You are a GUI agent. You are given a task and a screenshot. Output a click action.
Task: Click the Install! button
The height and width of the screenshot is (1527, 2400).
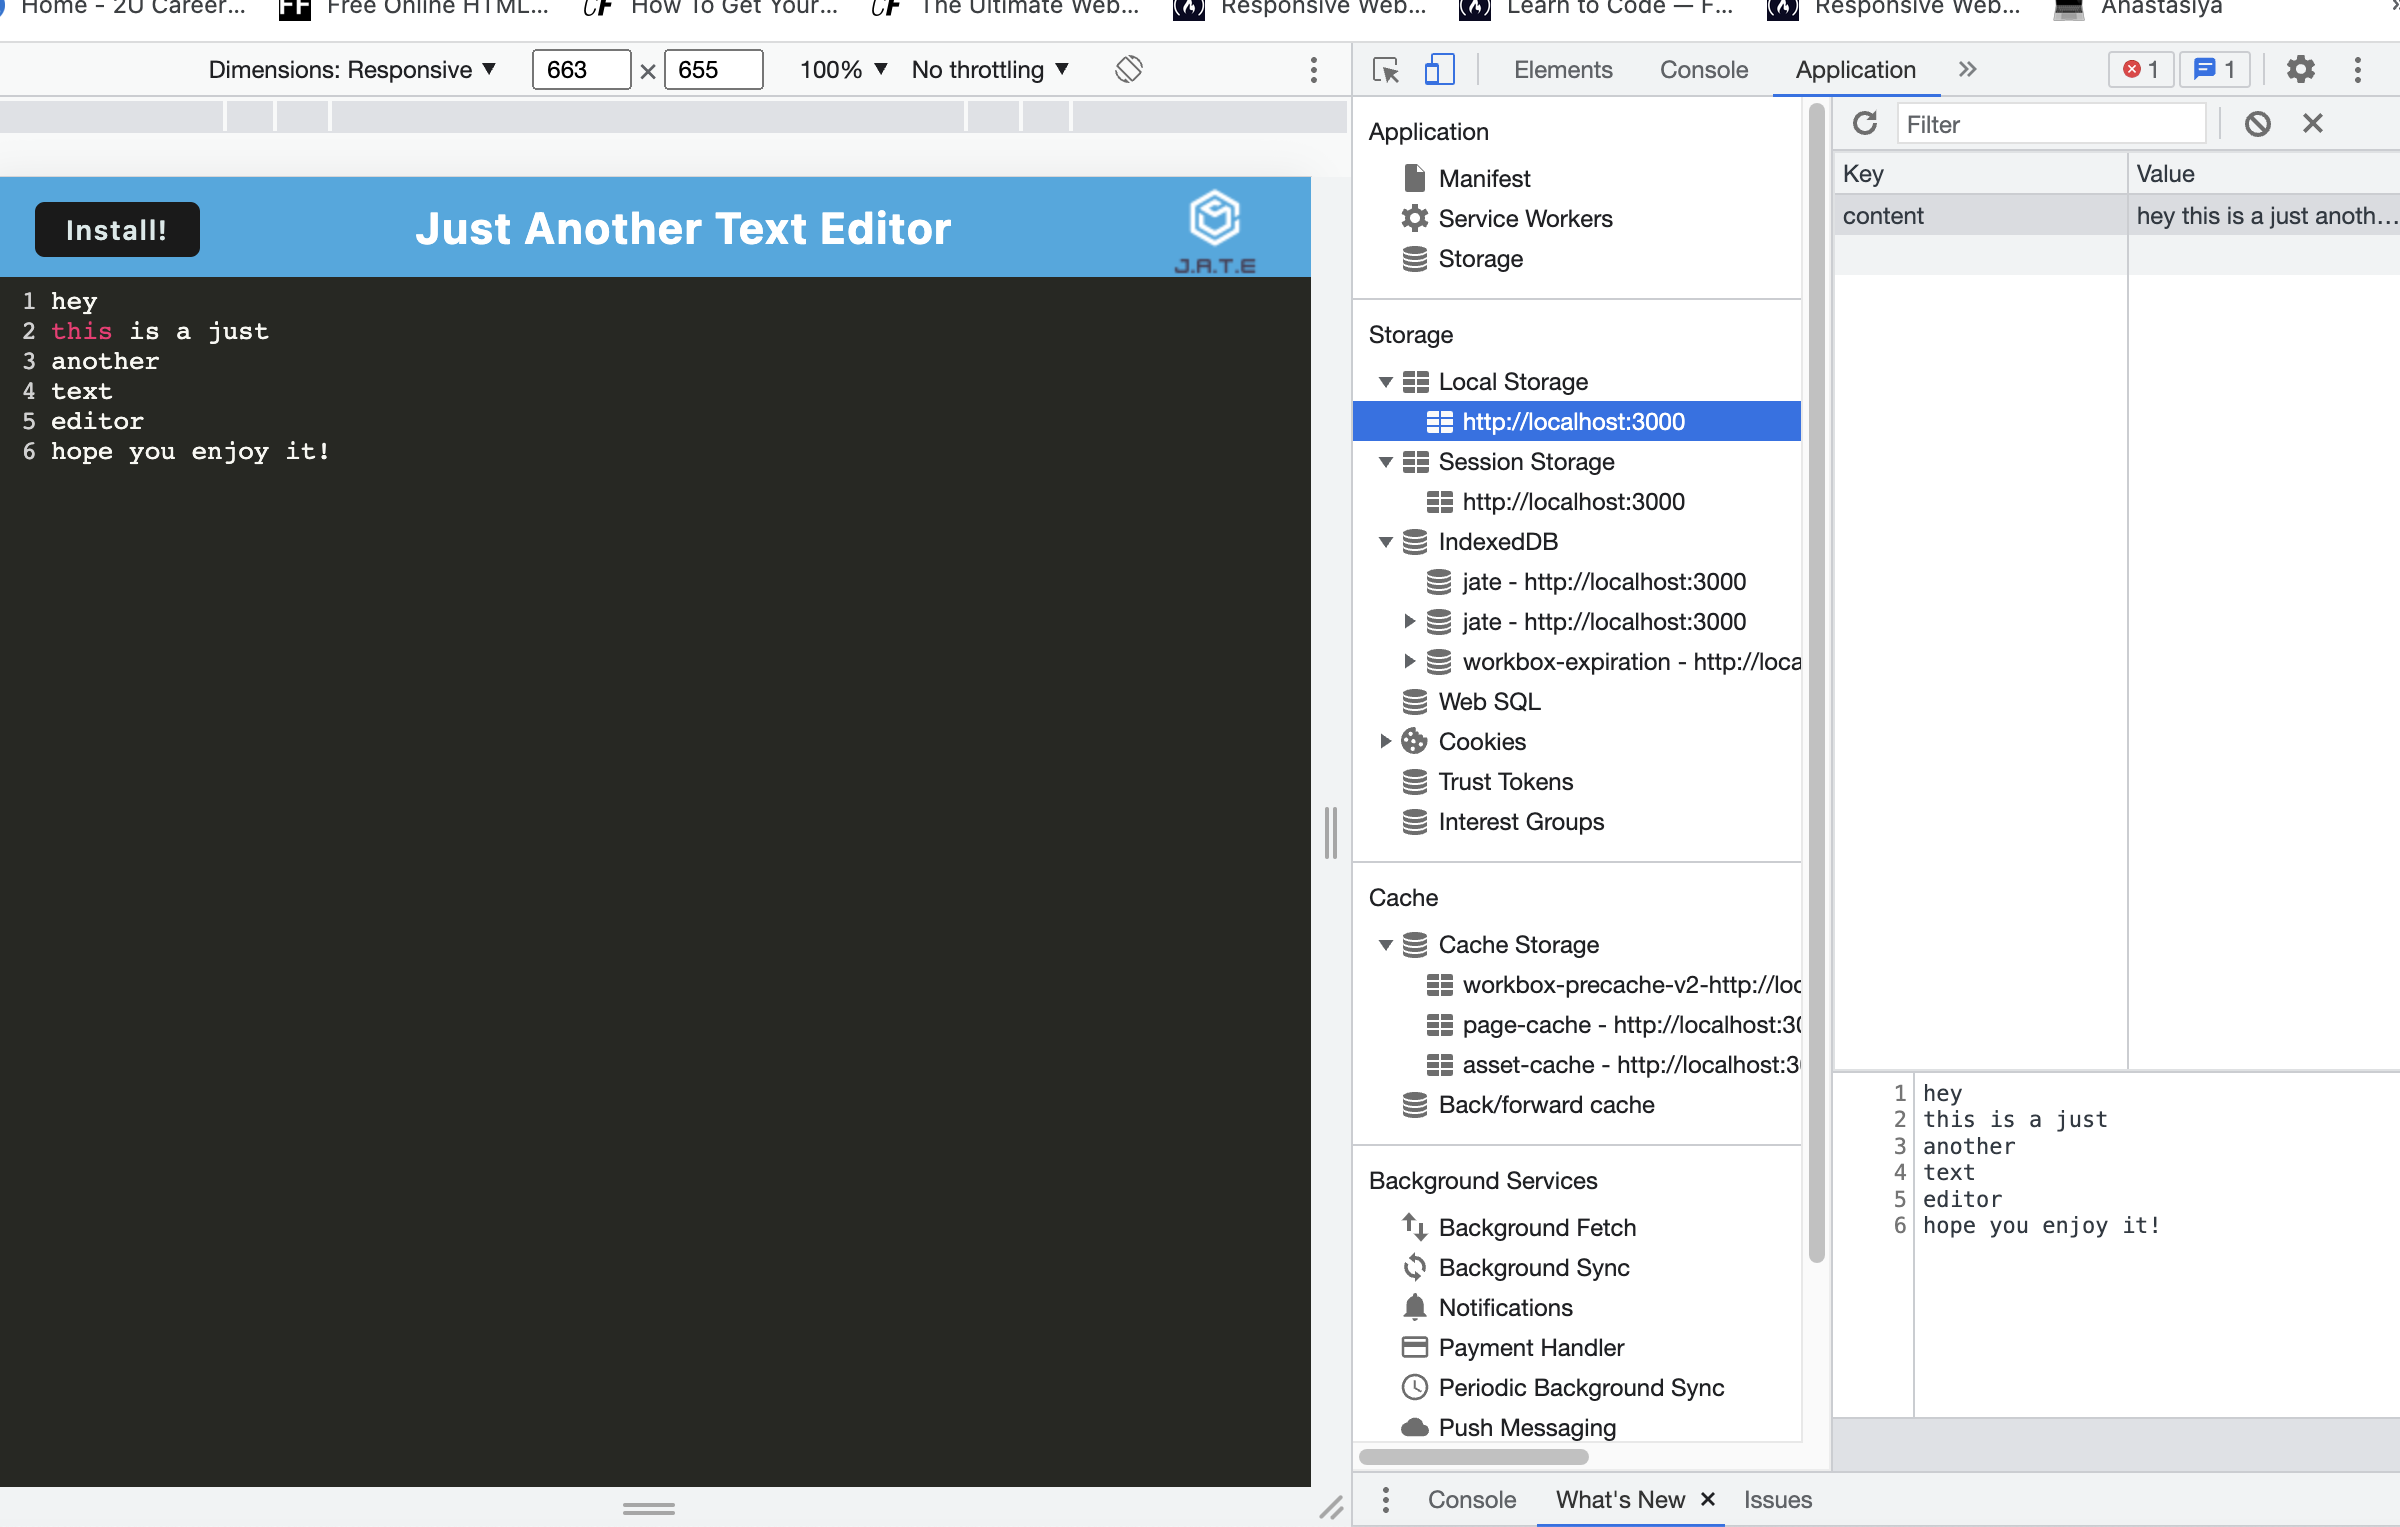coord(116,229)
